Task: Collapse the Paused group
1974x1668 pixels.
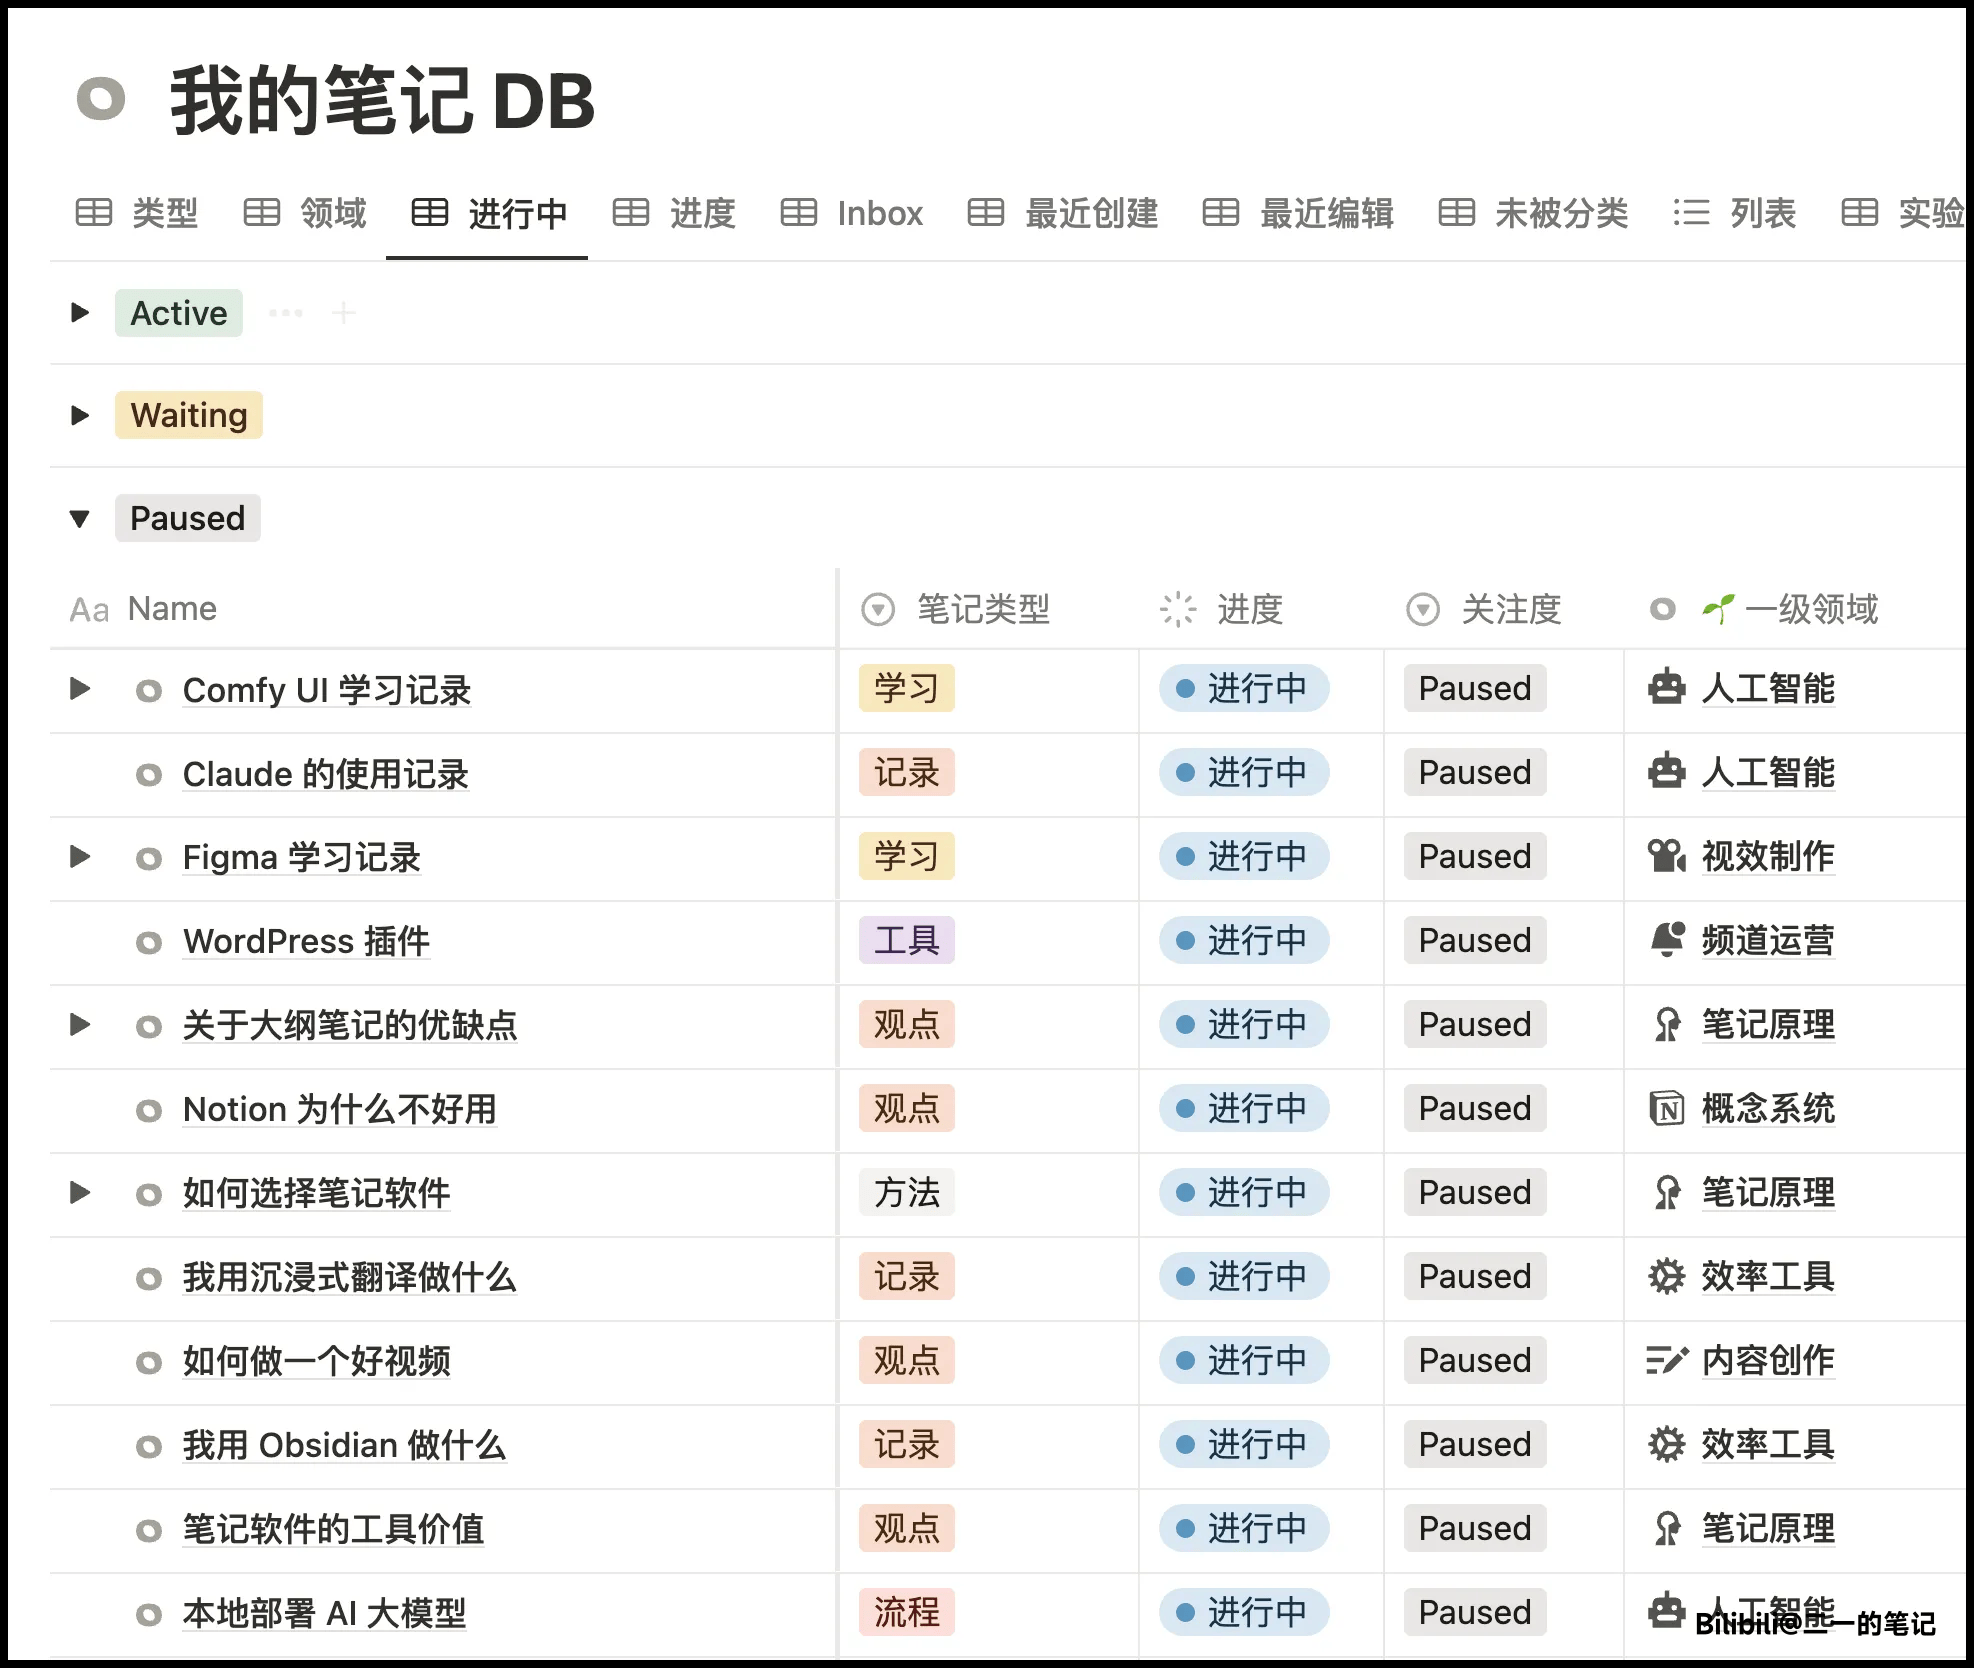Action: tap(80, 518)
